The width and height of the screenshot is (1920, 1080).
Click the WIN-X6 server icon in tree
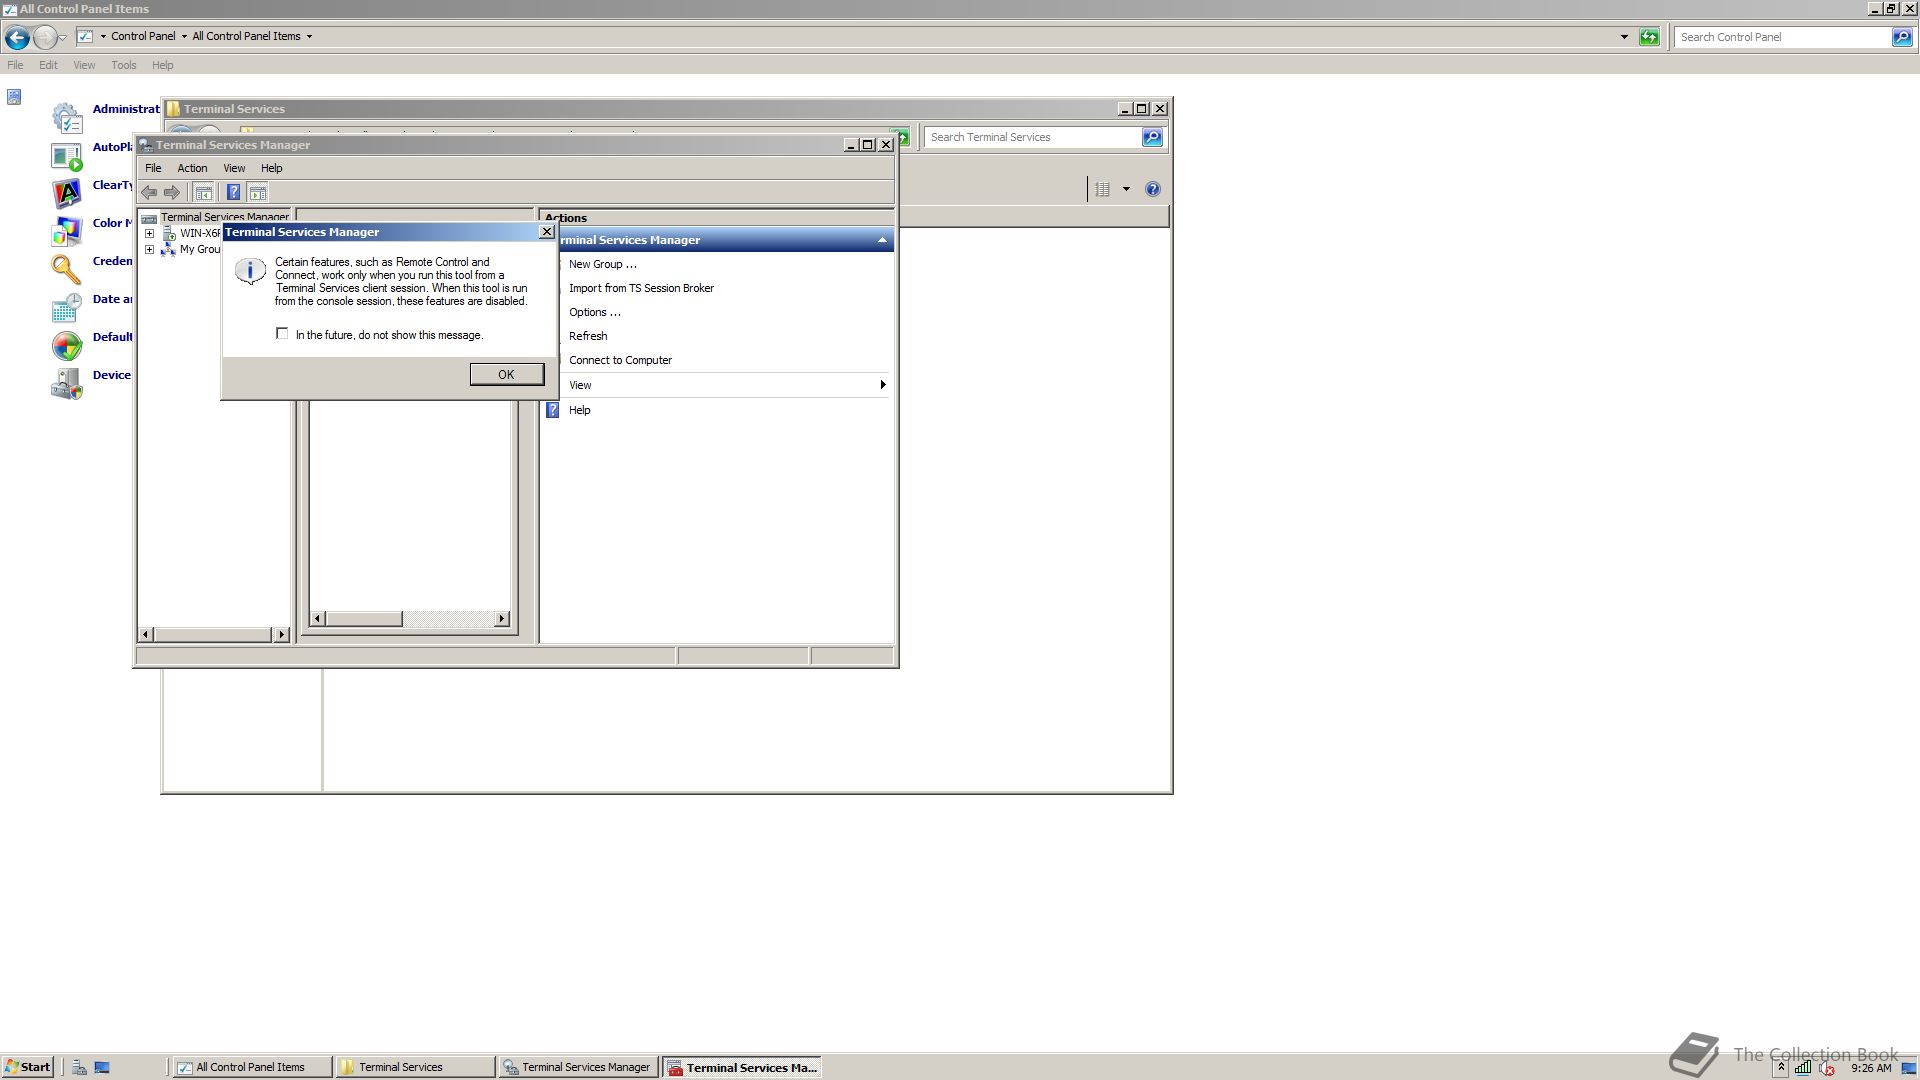169,234
